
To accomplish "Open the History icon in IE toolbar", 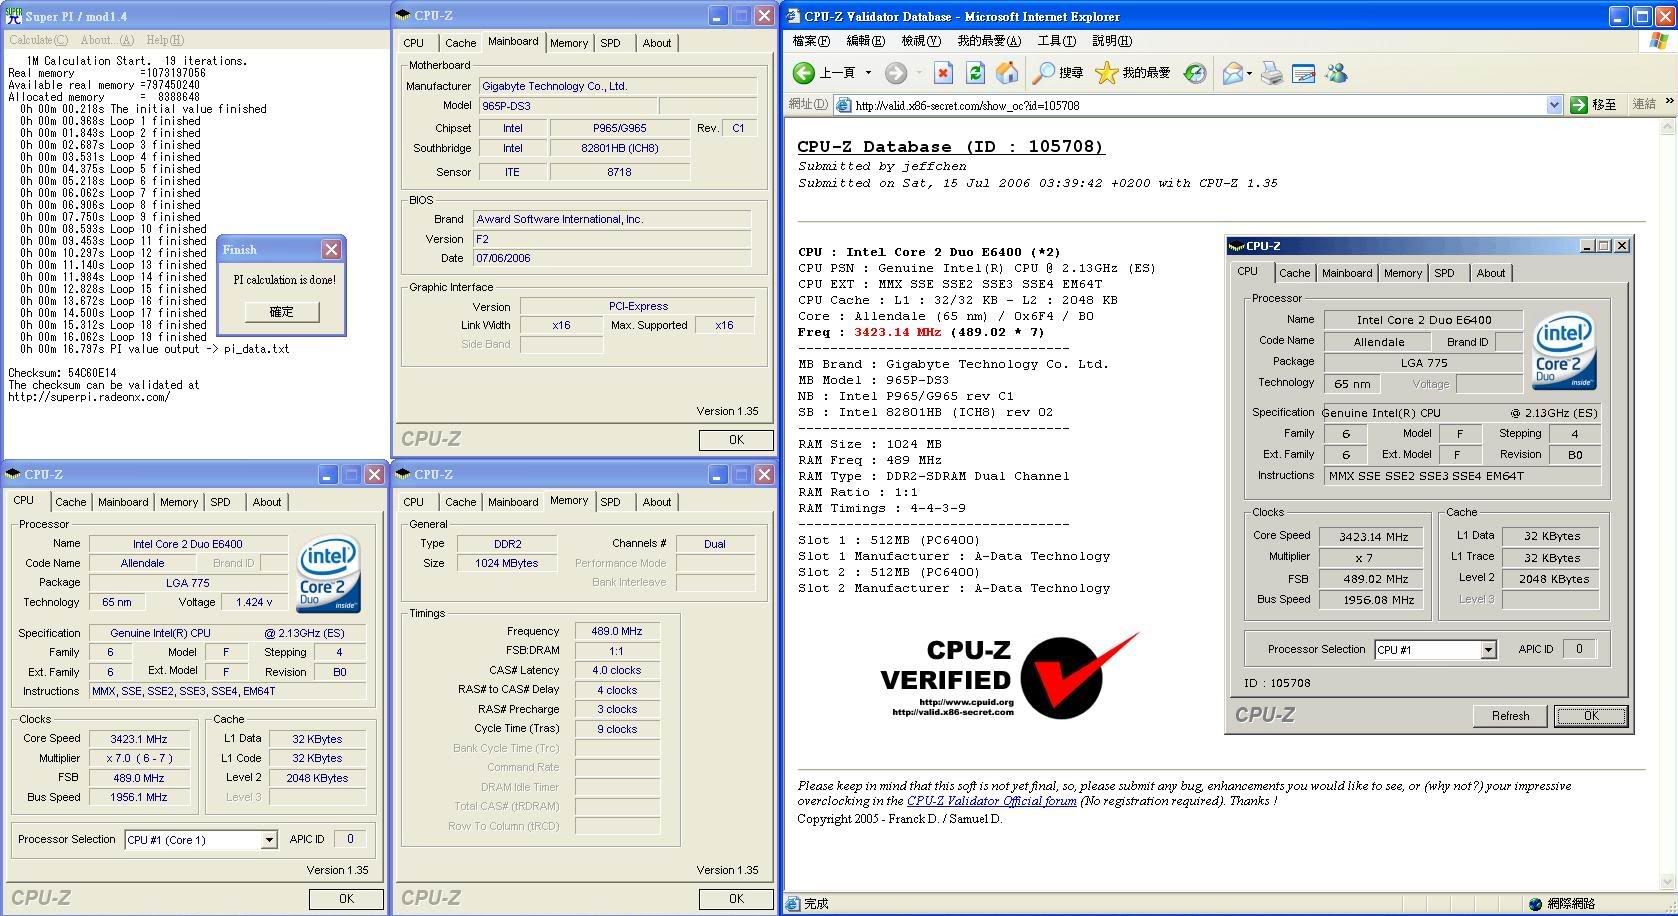I will tap(1194, 73).
